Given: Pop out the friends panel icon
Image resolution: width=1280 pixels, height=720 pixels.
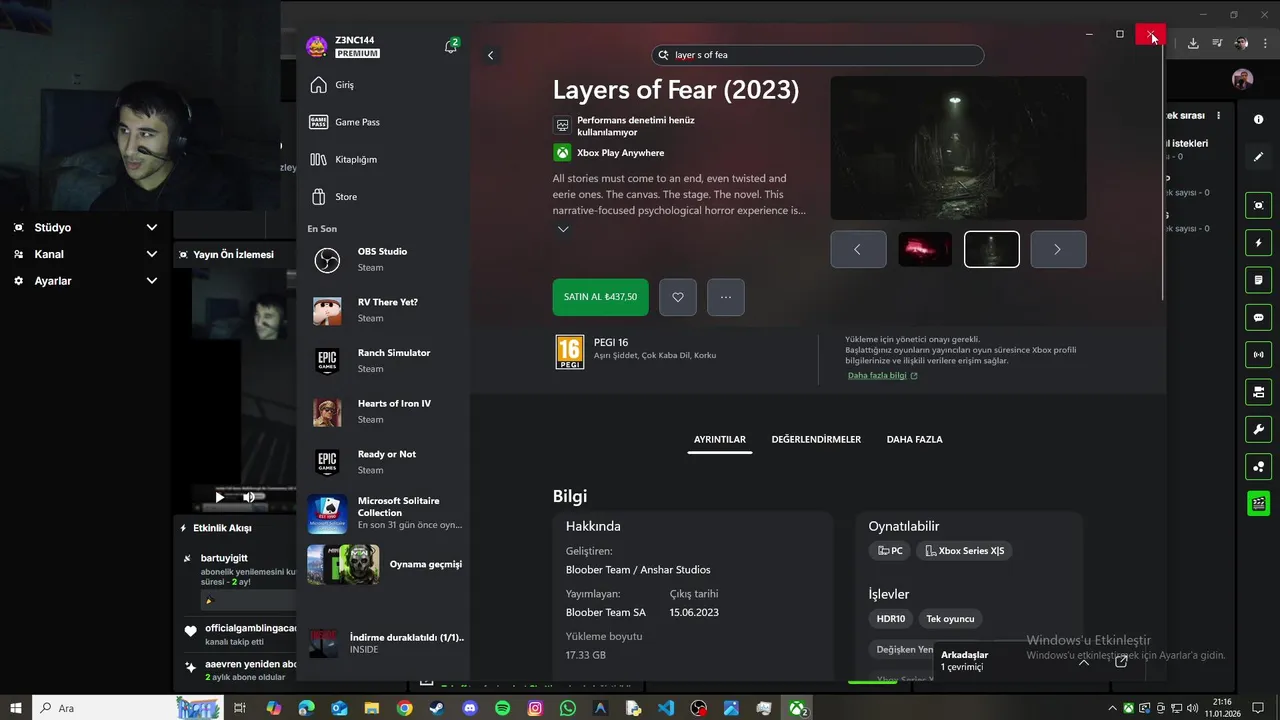Looking at the screenshot, I should 1121,661.
